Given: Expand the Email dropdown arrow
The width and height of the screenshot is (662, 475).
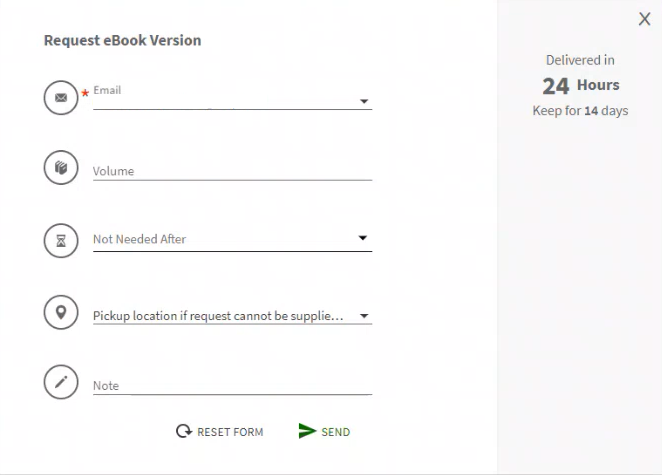Looking at the screenshot, I should pyautogui.click(x=364, y=101).
